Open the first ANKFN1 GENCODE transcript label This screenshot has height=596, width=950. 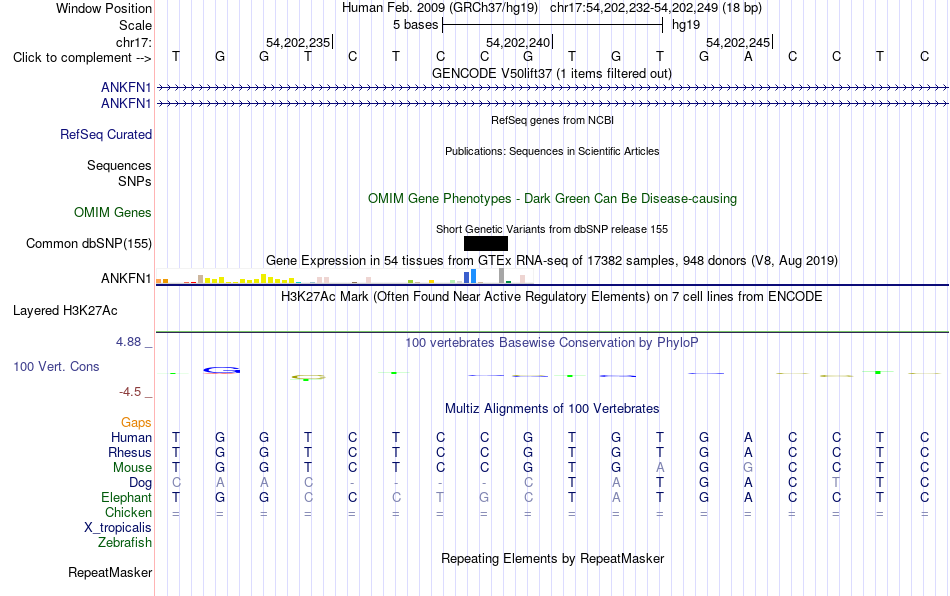click(x=126, y=87)
